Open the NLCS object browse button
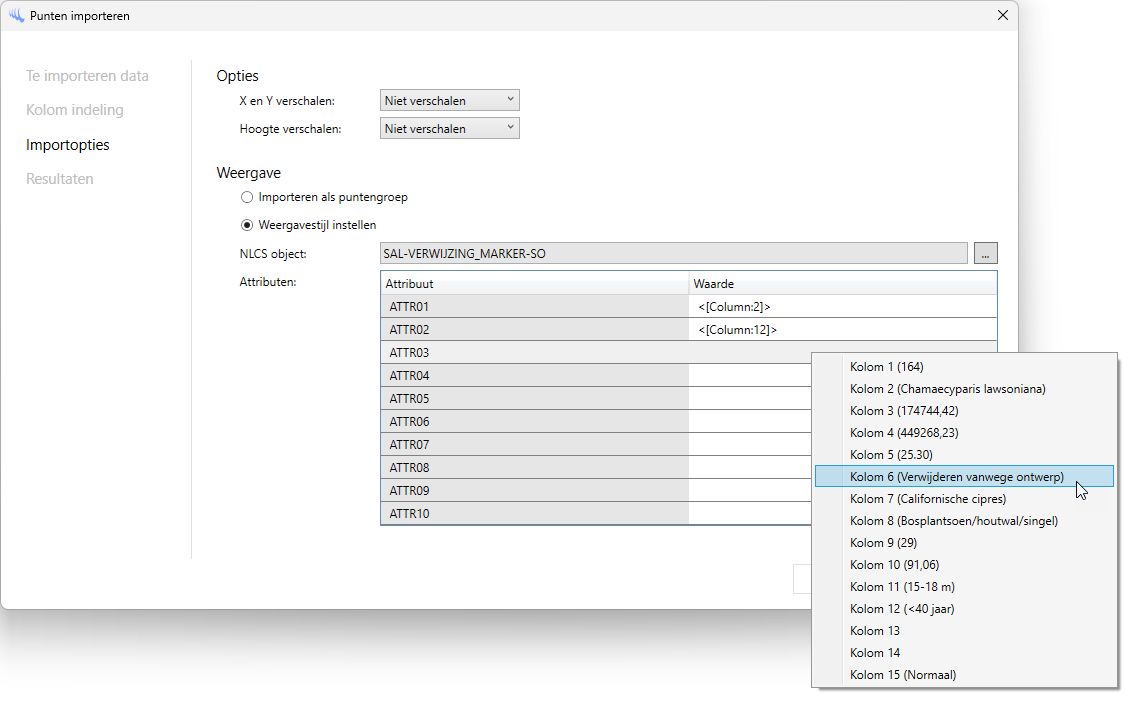1133x703 pixels. click(x=985, y=254)
